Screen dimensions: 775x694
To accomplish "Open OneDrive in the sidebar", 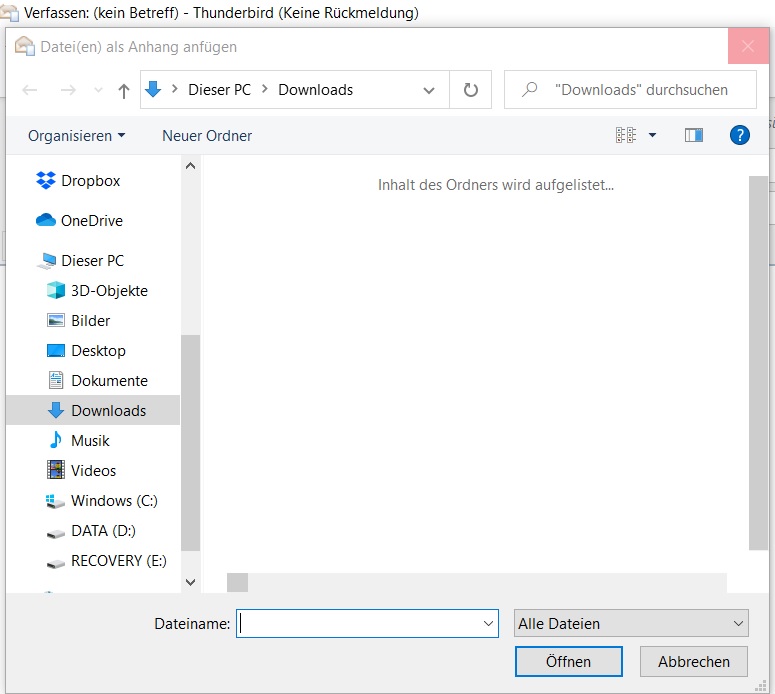I will pos(91,221).
